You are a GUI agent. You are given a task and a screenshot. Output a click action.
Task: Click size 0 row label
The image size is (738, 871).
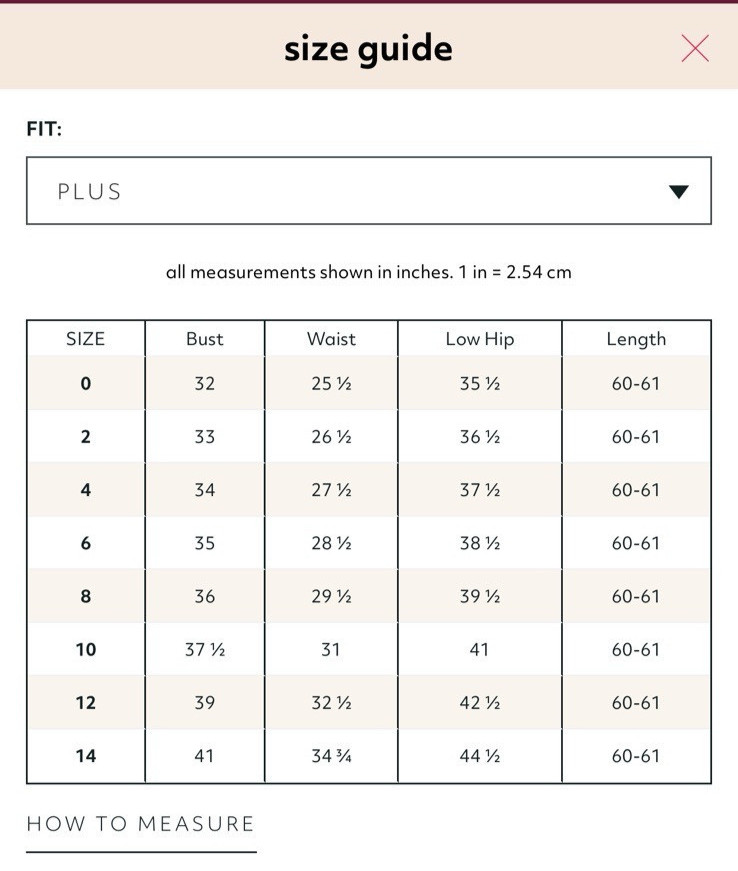[x=86, y=383]
